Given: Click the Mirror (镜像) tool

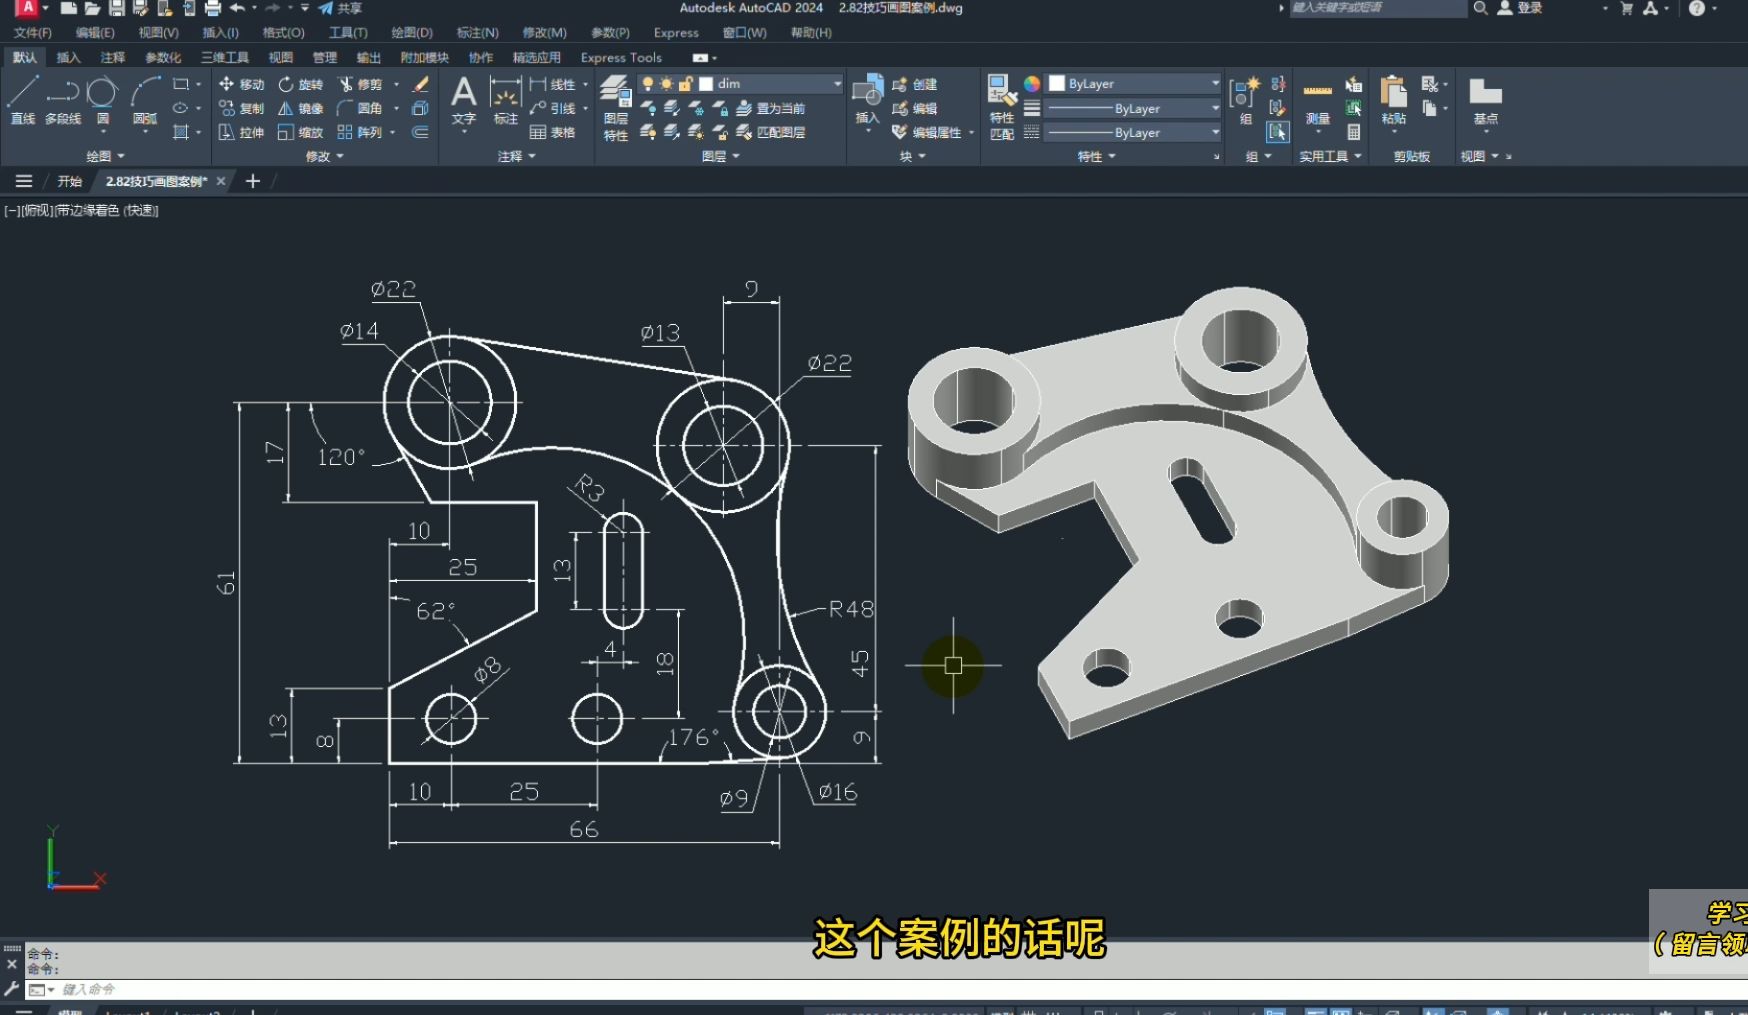Looking at the screenshot, I should click(x=301, y=108).
